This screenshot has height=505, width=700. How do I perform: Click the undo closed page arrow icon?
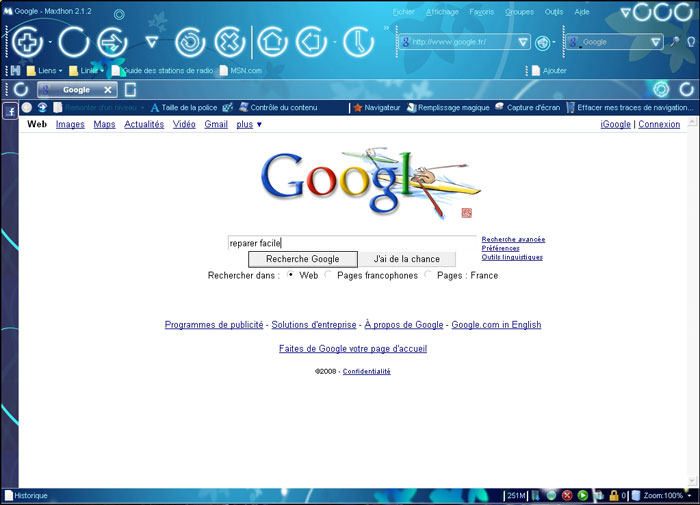tap(312, 42)
